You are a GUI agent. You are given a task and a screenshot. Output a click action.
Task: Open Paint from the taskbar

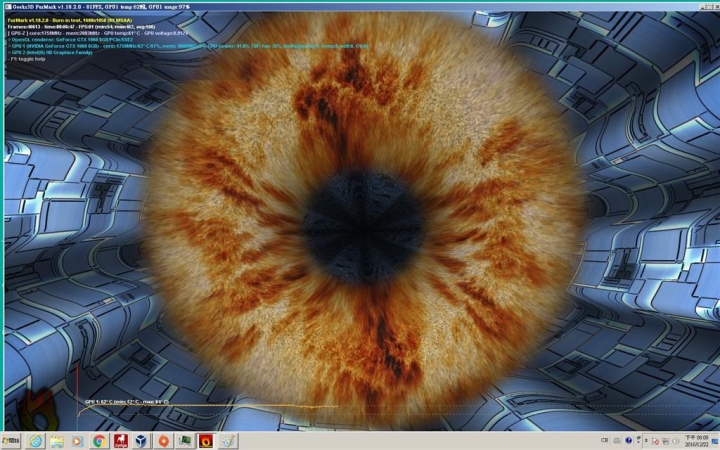pos(228,441)
